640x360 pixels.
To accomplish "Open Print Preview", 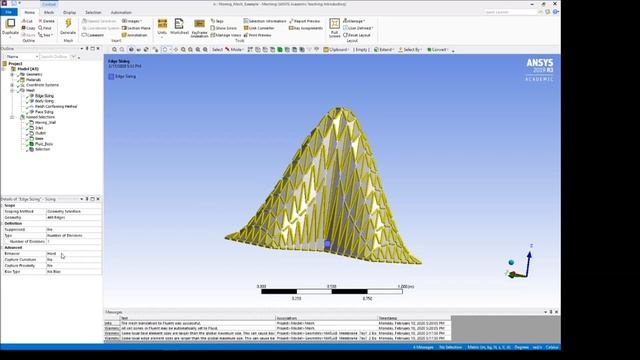I will (x=257, y=35).
